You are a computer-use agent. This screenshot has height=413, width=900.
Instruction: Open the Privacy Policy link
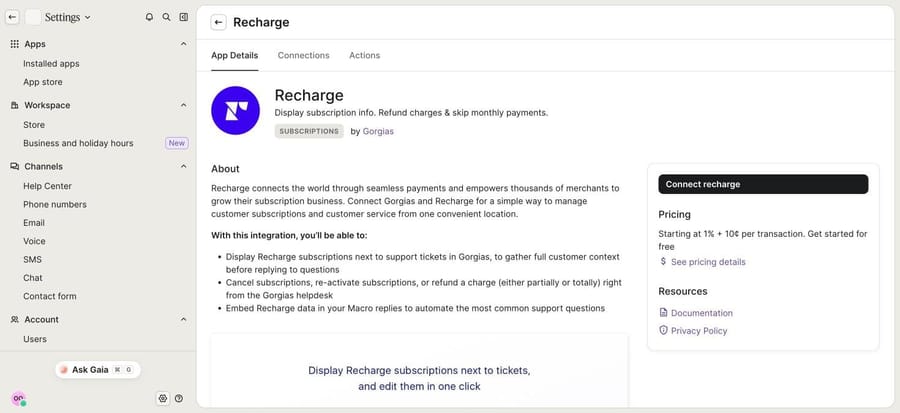[x=699, y=330]
